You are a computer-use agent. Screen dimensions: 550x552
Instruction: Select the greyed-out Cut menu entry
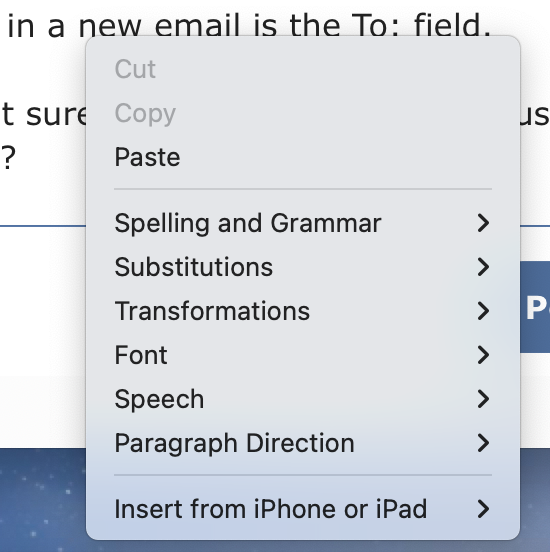pos(303,69)
